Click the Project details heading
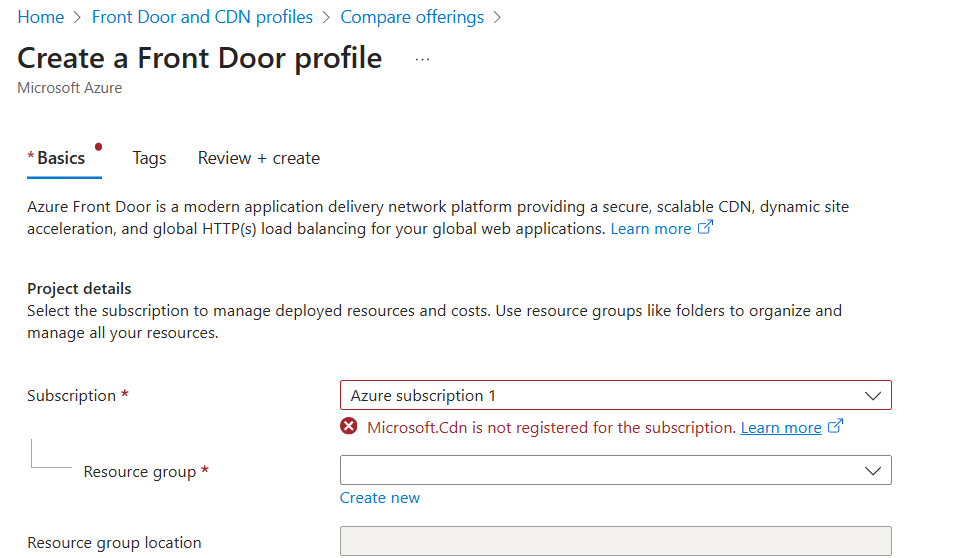Viewport: 979px width, 558px height. coord(79,288)
